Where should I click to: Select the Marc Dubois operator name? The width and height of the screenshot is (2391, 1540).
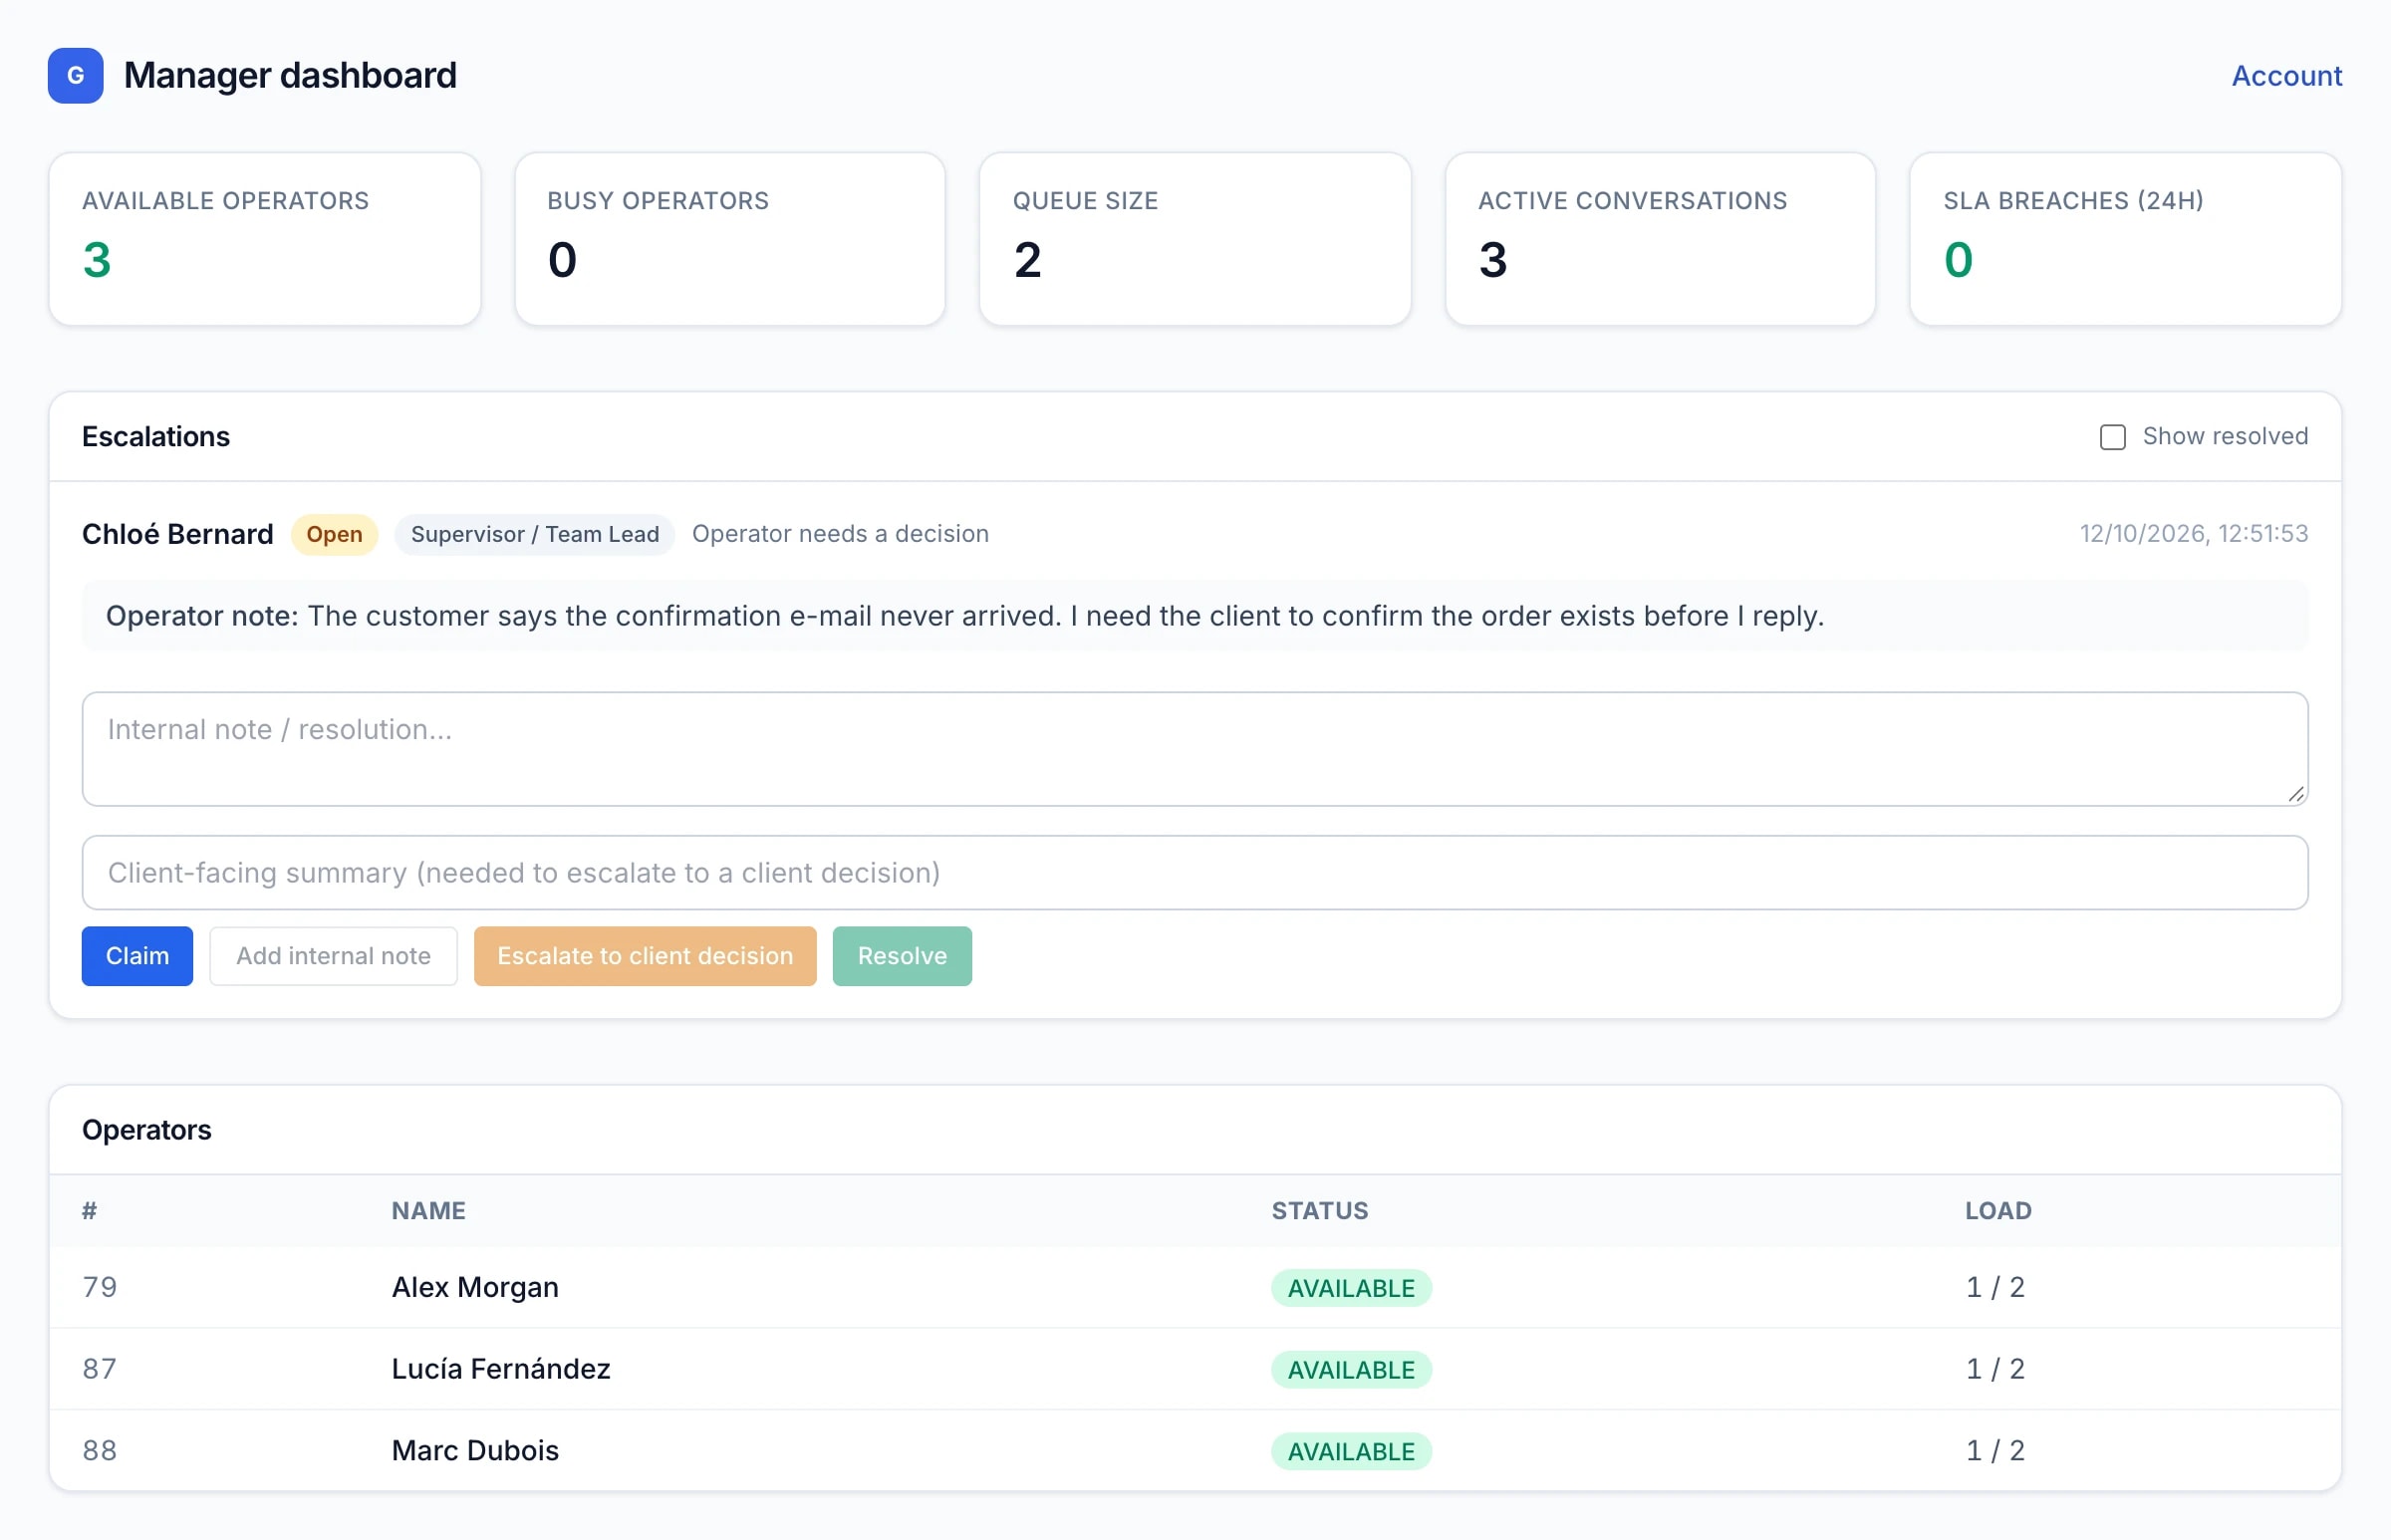(x=475, y=1450)
